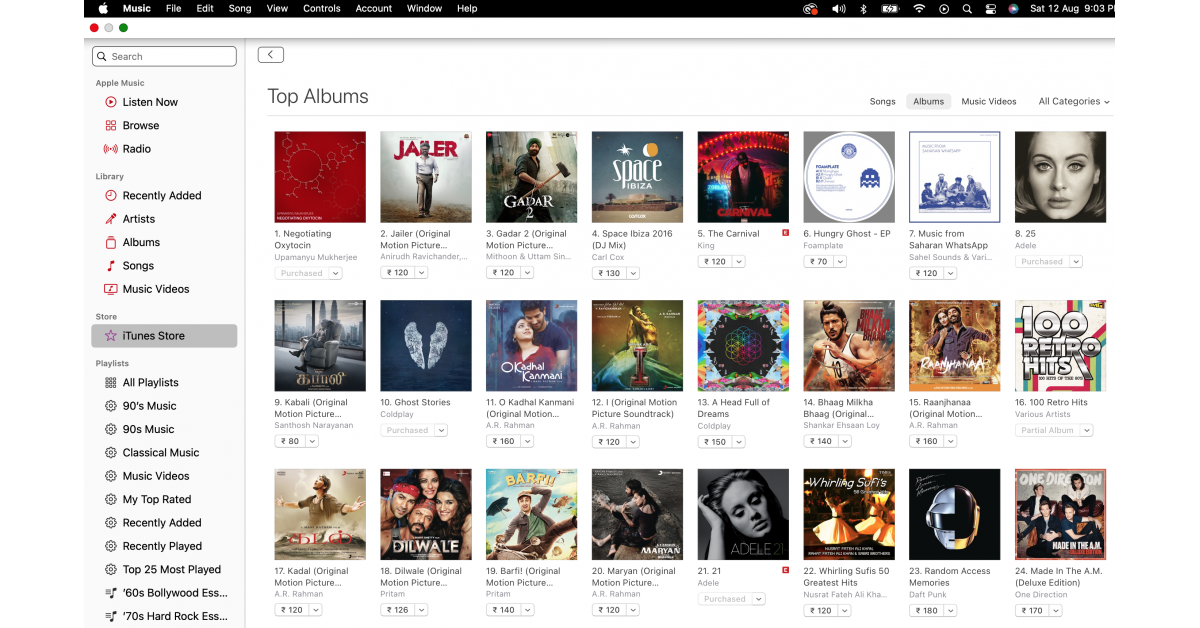Open the price options arrow for O Kadhal Kanmani
This screenshot has width=1200, height=628.
pos(527,441)
